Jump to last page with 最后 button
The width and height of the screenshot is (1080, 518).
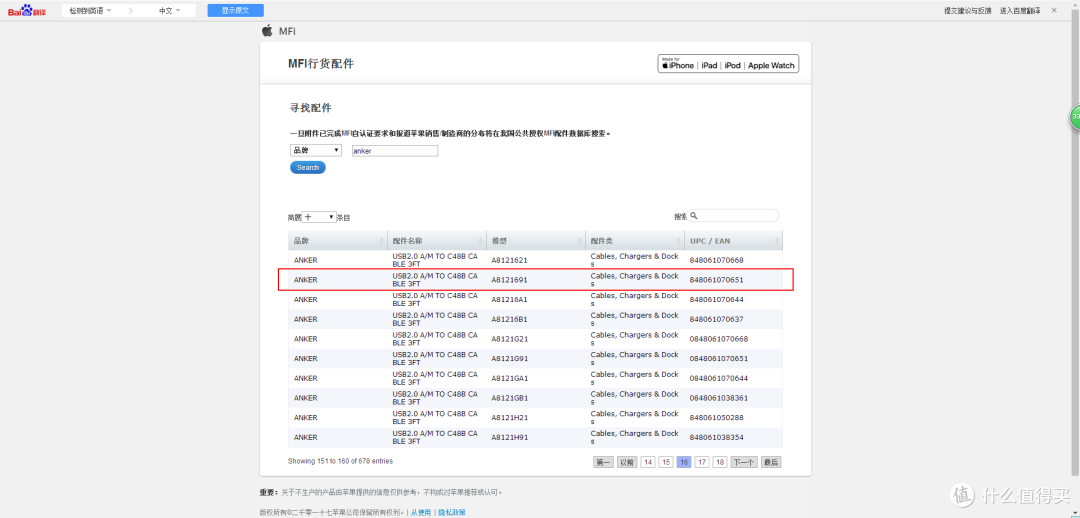point(771,462)
